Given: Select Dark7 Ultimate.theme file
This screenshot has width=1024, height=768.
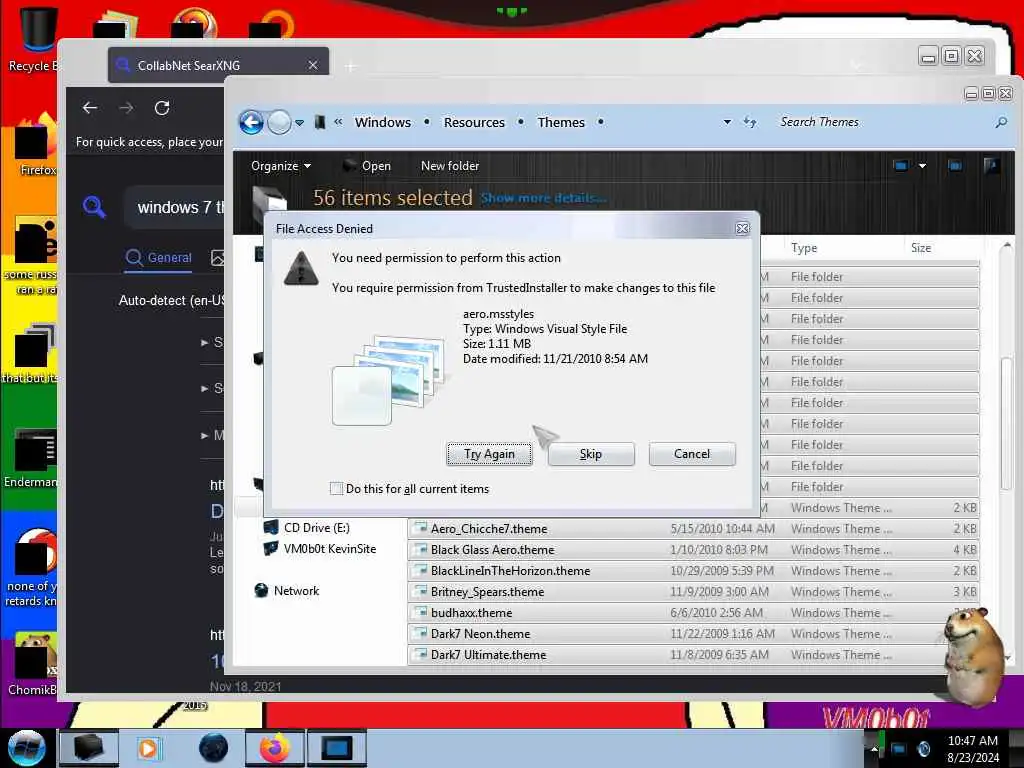Looking at the screenshot, I should point(694,654).
